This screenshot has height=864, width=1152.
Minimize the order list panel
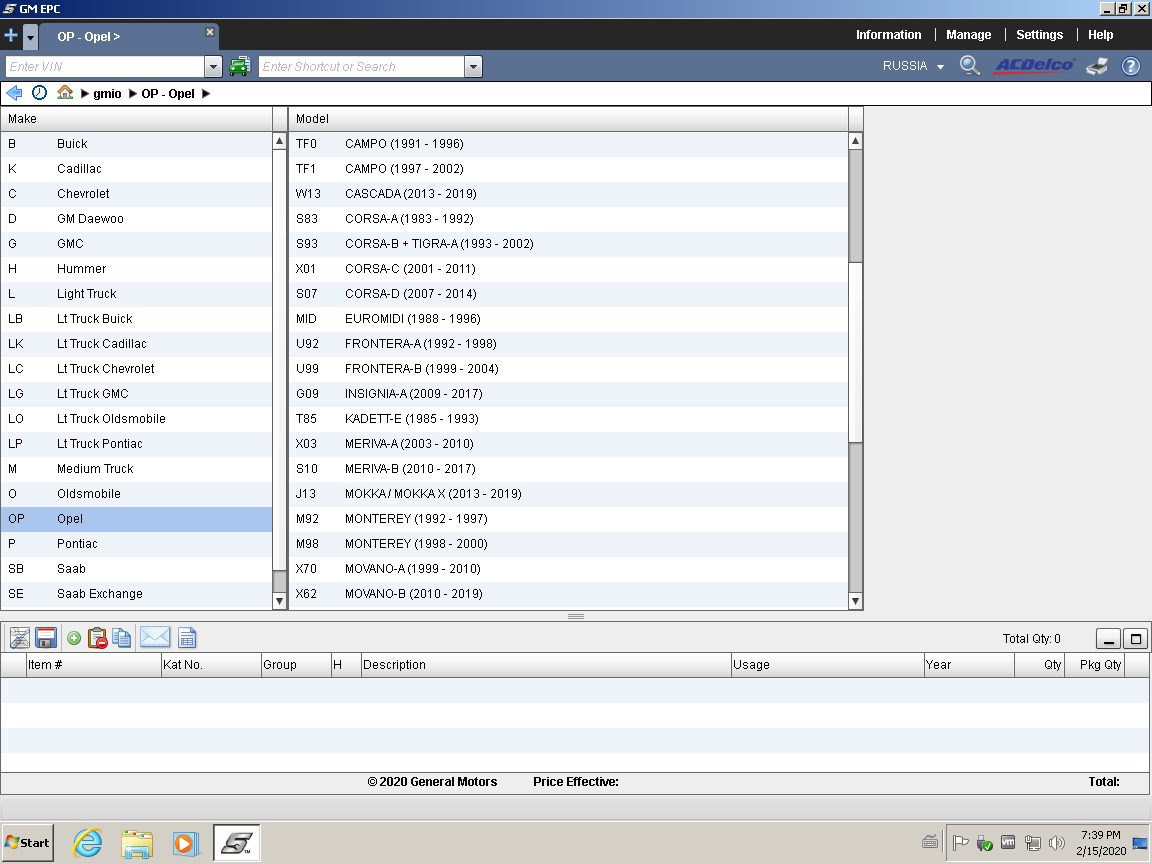pyautogui.click(x=1108, y=638)
